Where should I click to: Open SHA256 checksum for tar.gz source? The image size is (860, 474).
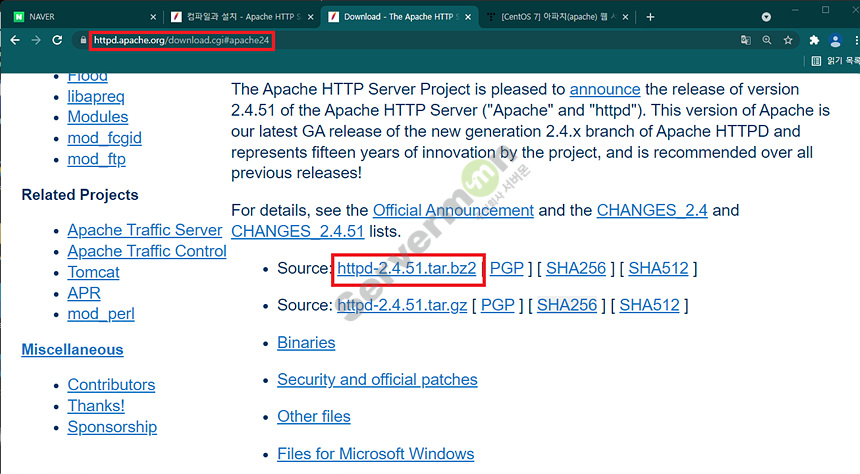click(x=567, y=305)
